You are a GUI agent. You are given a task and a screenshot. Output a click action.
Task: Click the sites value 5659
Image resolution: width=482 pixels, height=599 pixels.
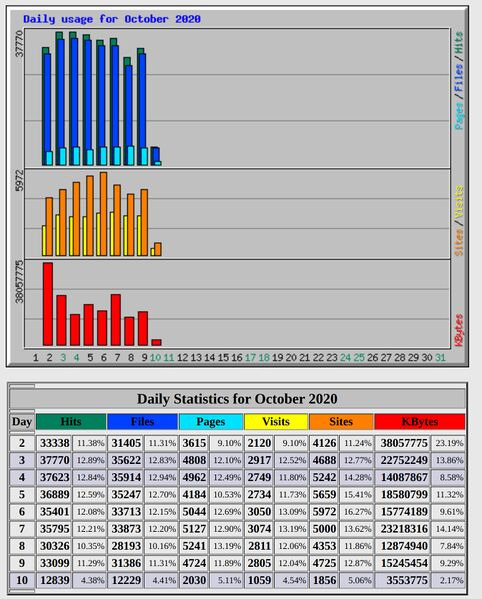pyautogui.click(x=324, y=494)
